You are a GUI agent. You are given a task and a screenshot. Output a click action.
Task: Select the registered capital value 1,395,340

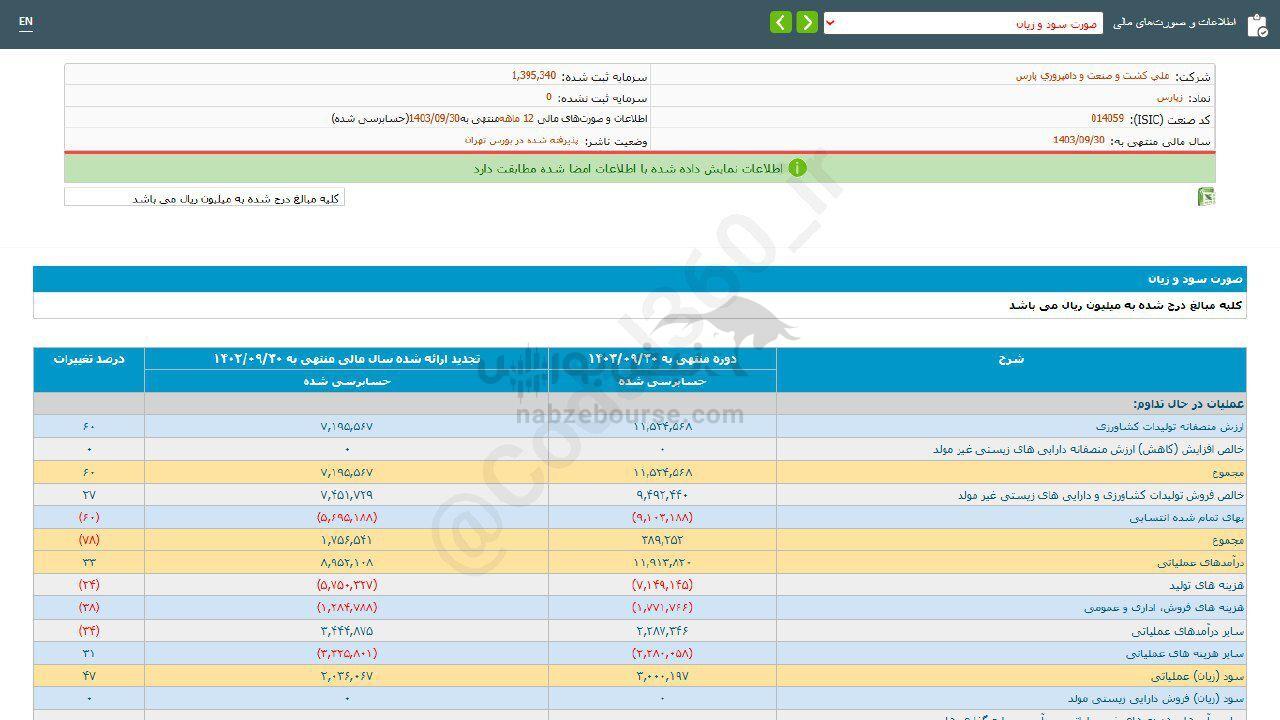pos(533,76)
